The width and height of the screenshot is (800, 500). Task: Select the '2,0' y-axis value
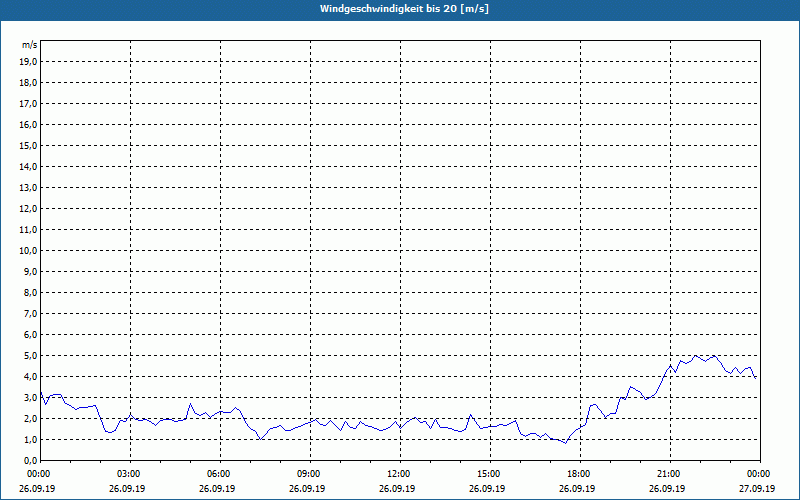pos(30,418)
